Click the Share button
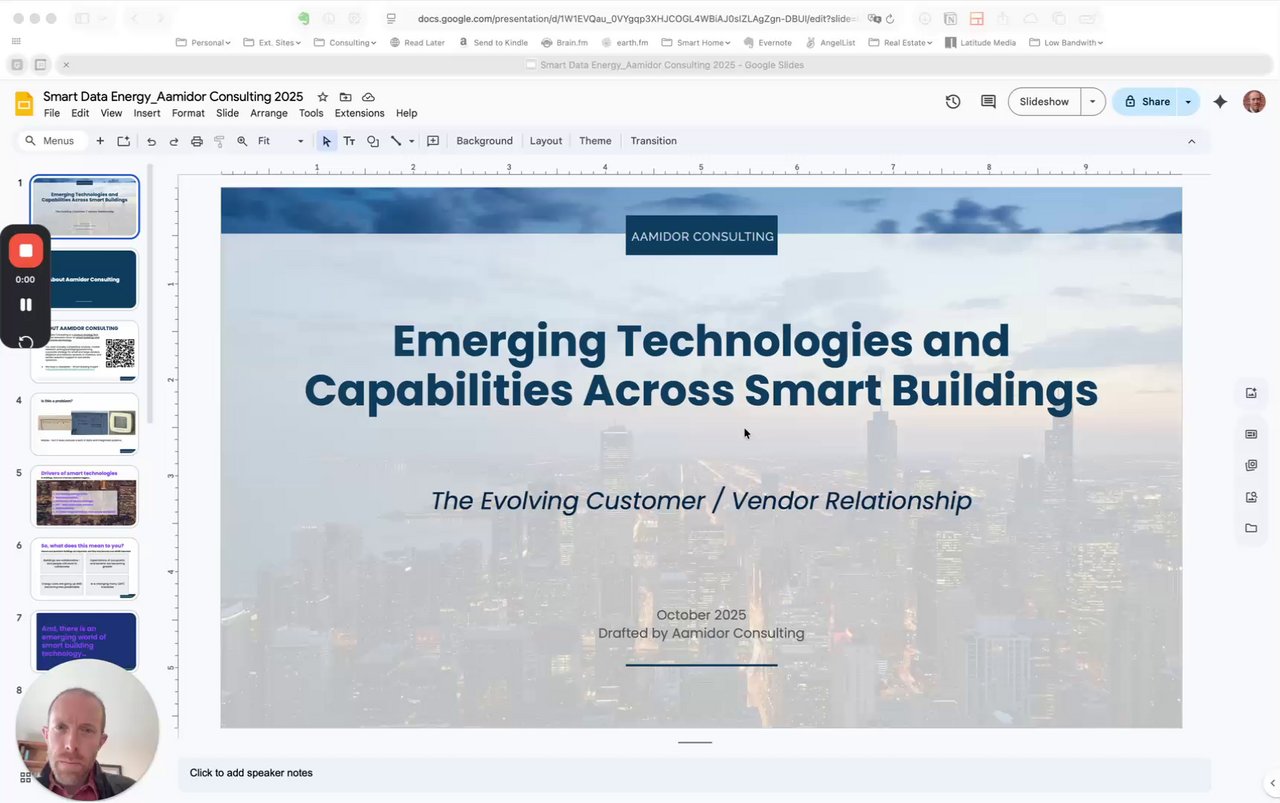The image size is (1280, 803). (x=1146, y=102)
